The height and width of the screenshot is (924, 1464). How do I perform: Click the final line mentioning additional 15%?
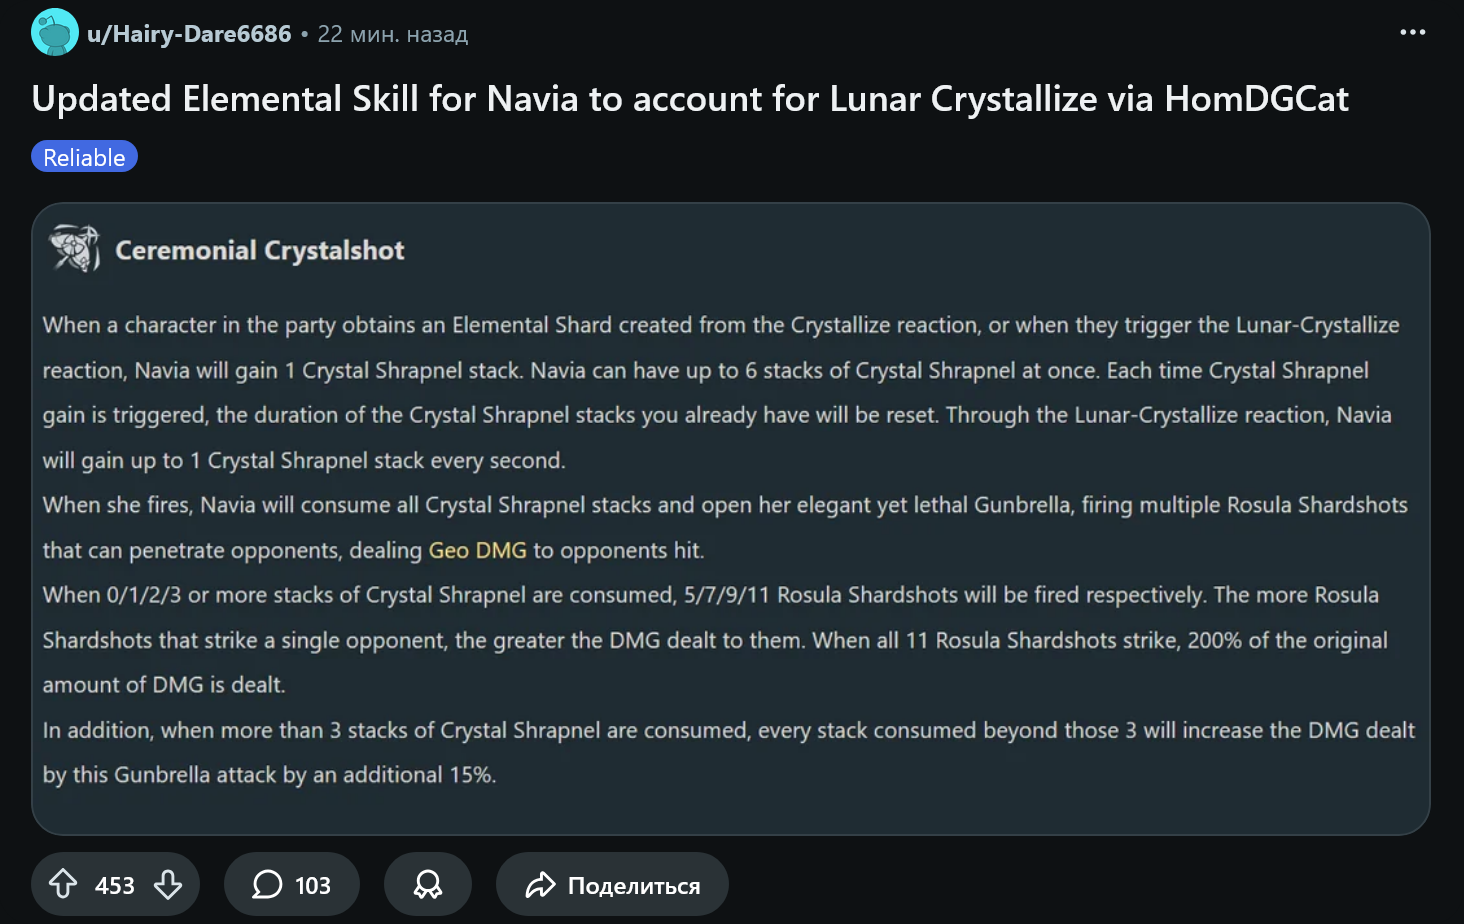click(269, 775)
